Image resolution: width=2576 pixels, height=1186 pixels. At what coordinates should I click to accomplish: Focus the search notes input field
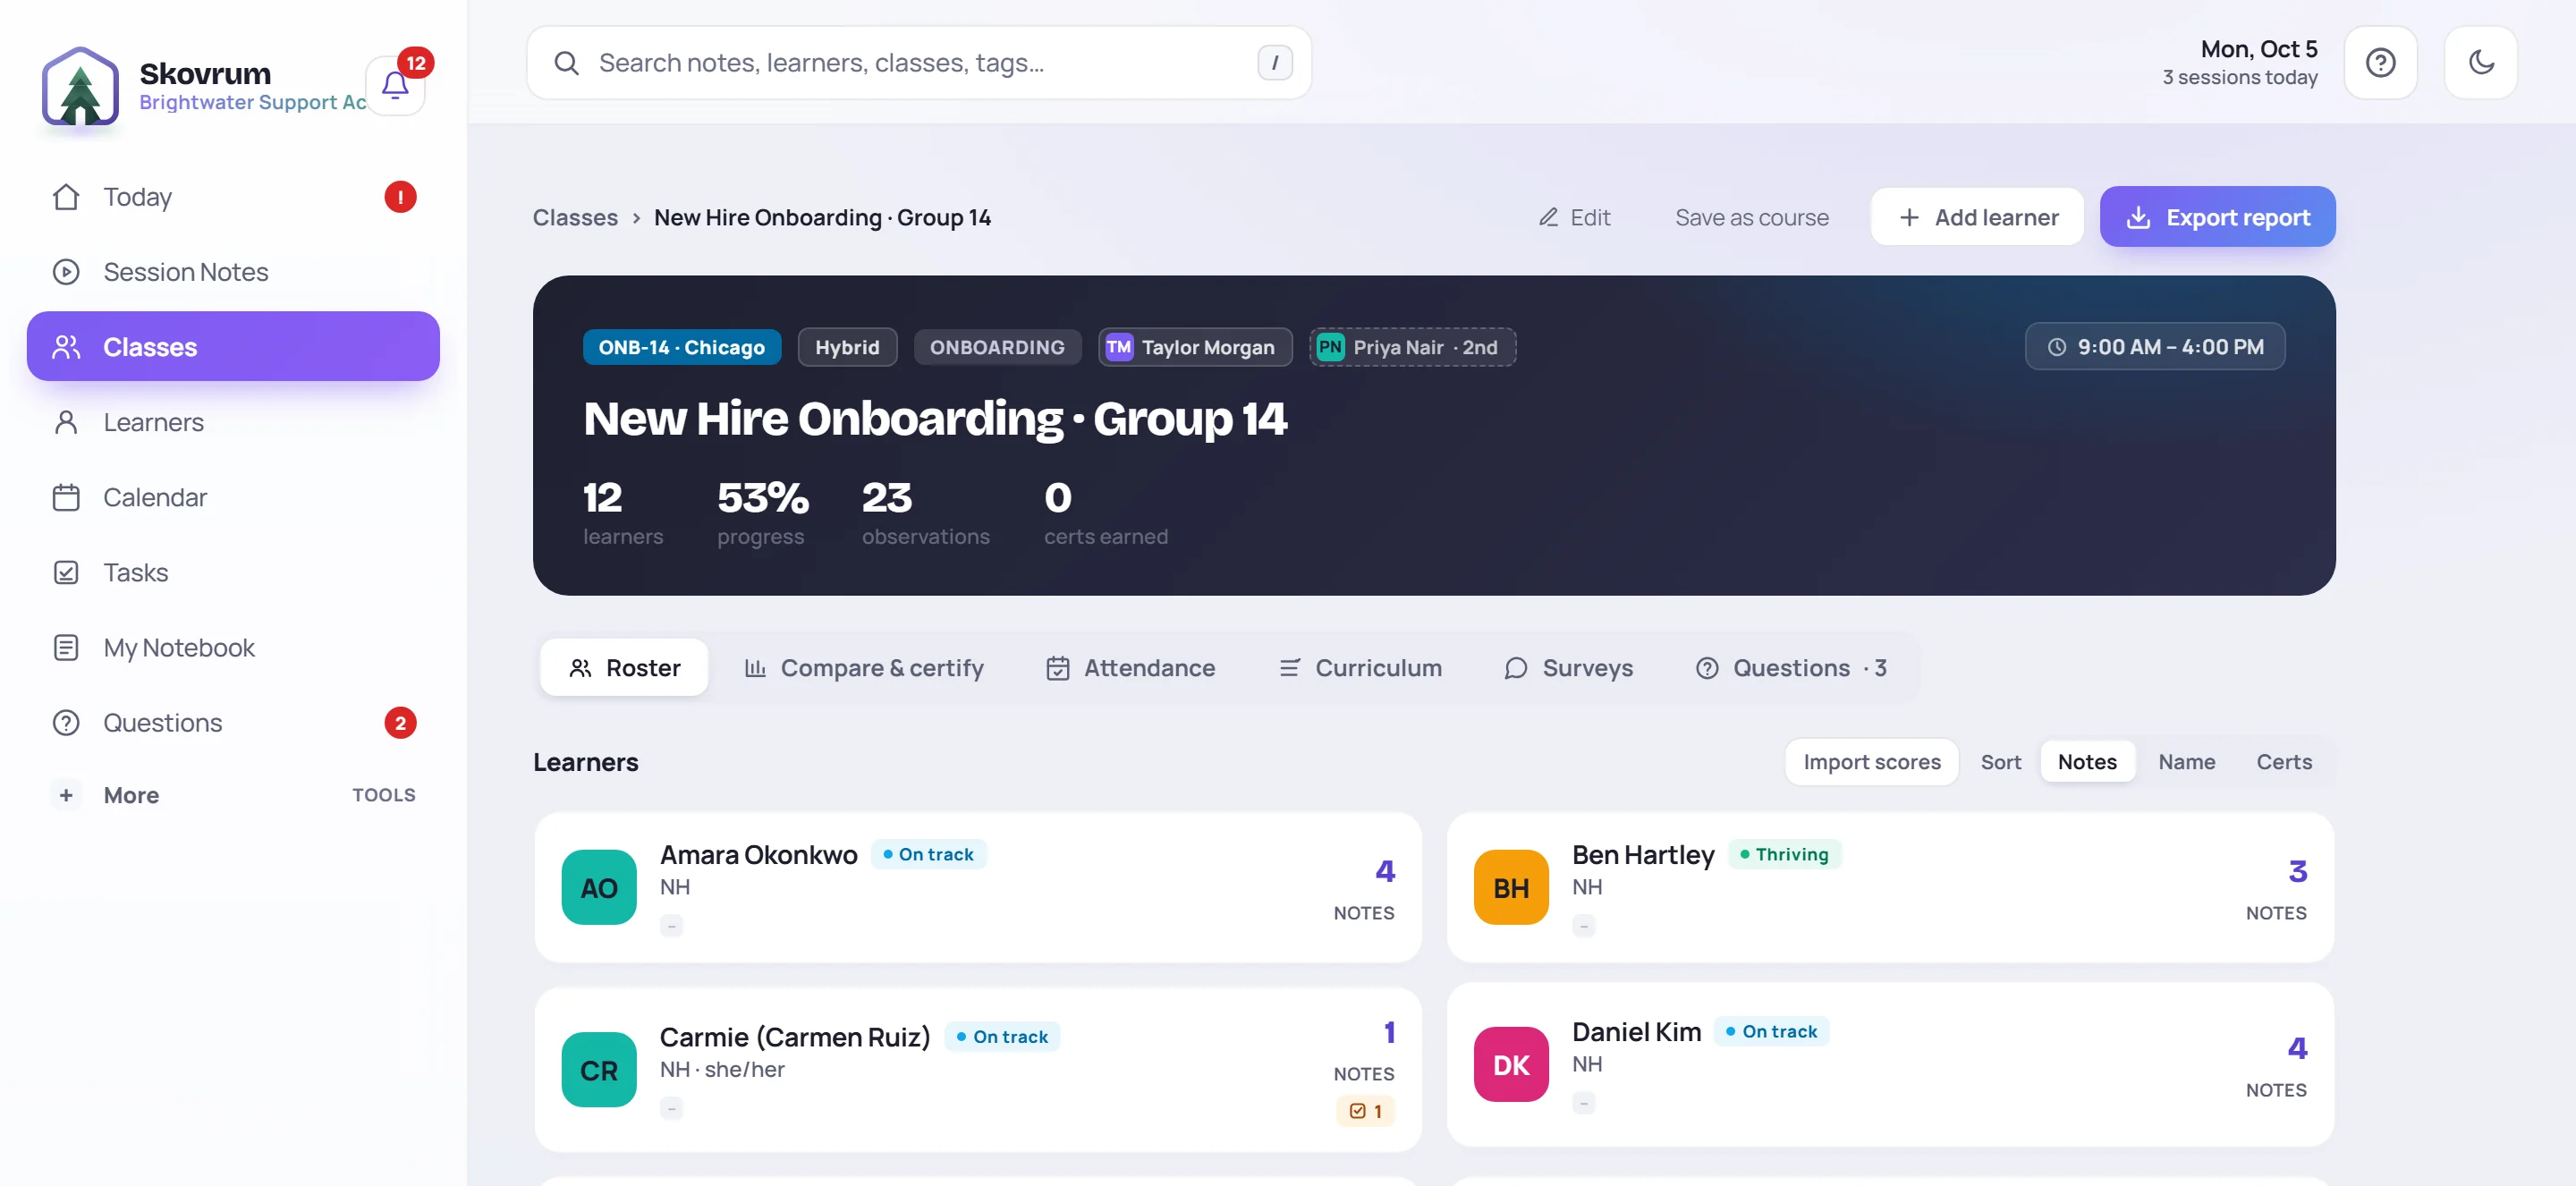[918, 63]
